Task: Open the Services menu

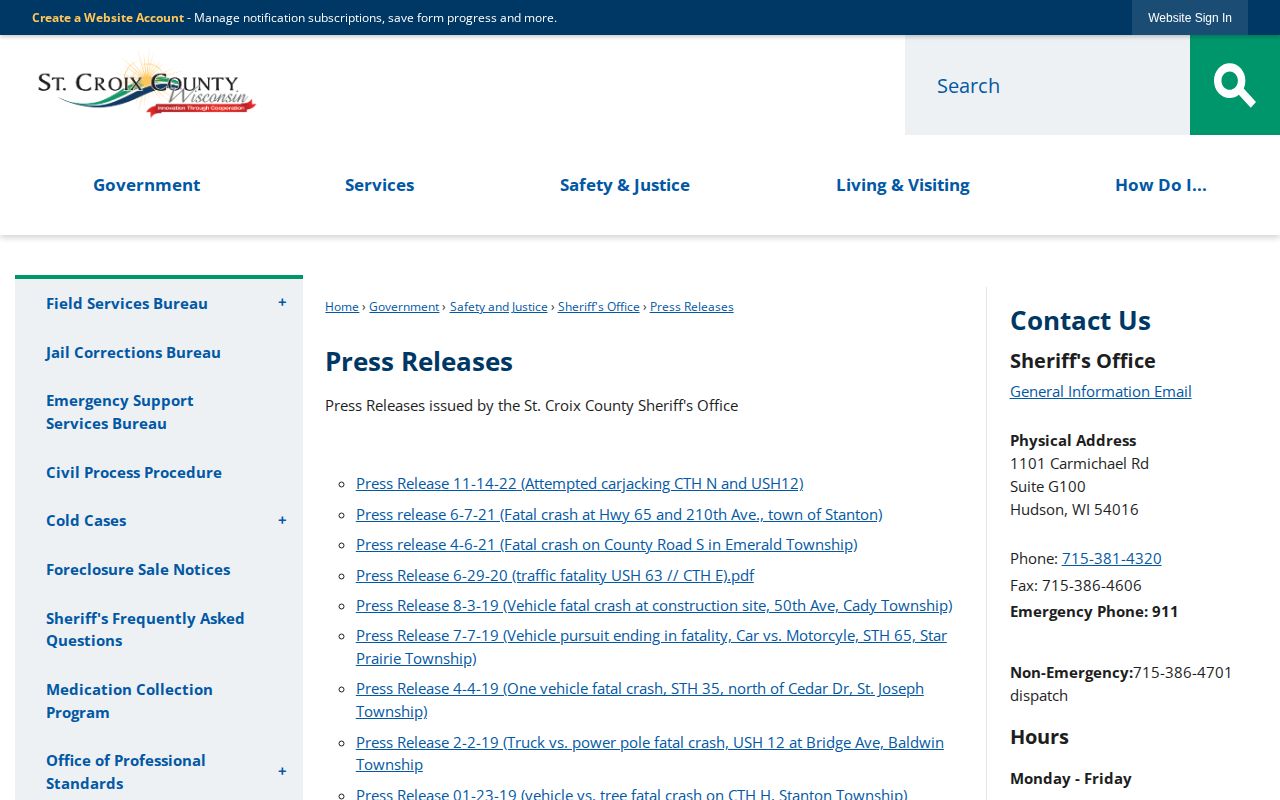Action: pyautogui.click(x=379, y=185)
